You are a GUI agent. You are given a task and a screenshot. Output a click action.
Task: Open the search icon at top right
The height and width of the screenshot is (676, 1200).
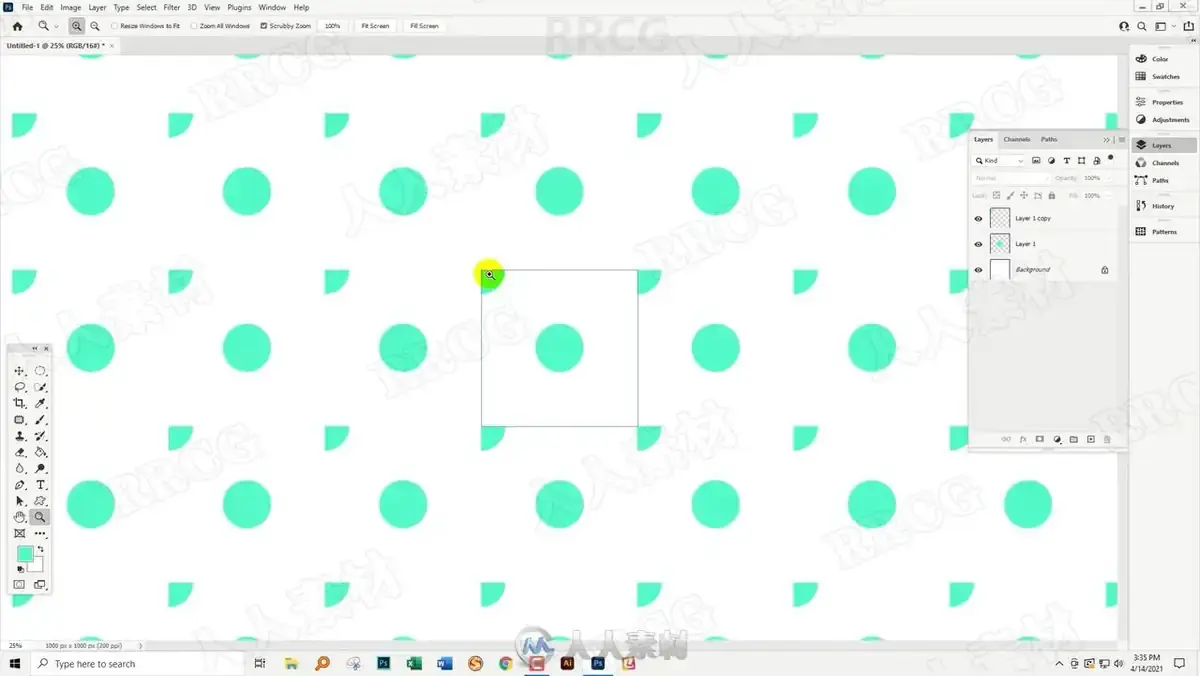pyautogui.click(x=1142, y=26)
